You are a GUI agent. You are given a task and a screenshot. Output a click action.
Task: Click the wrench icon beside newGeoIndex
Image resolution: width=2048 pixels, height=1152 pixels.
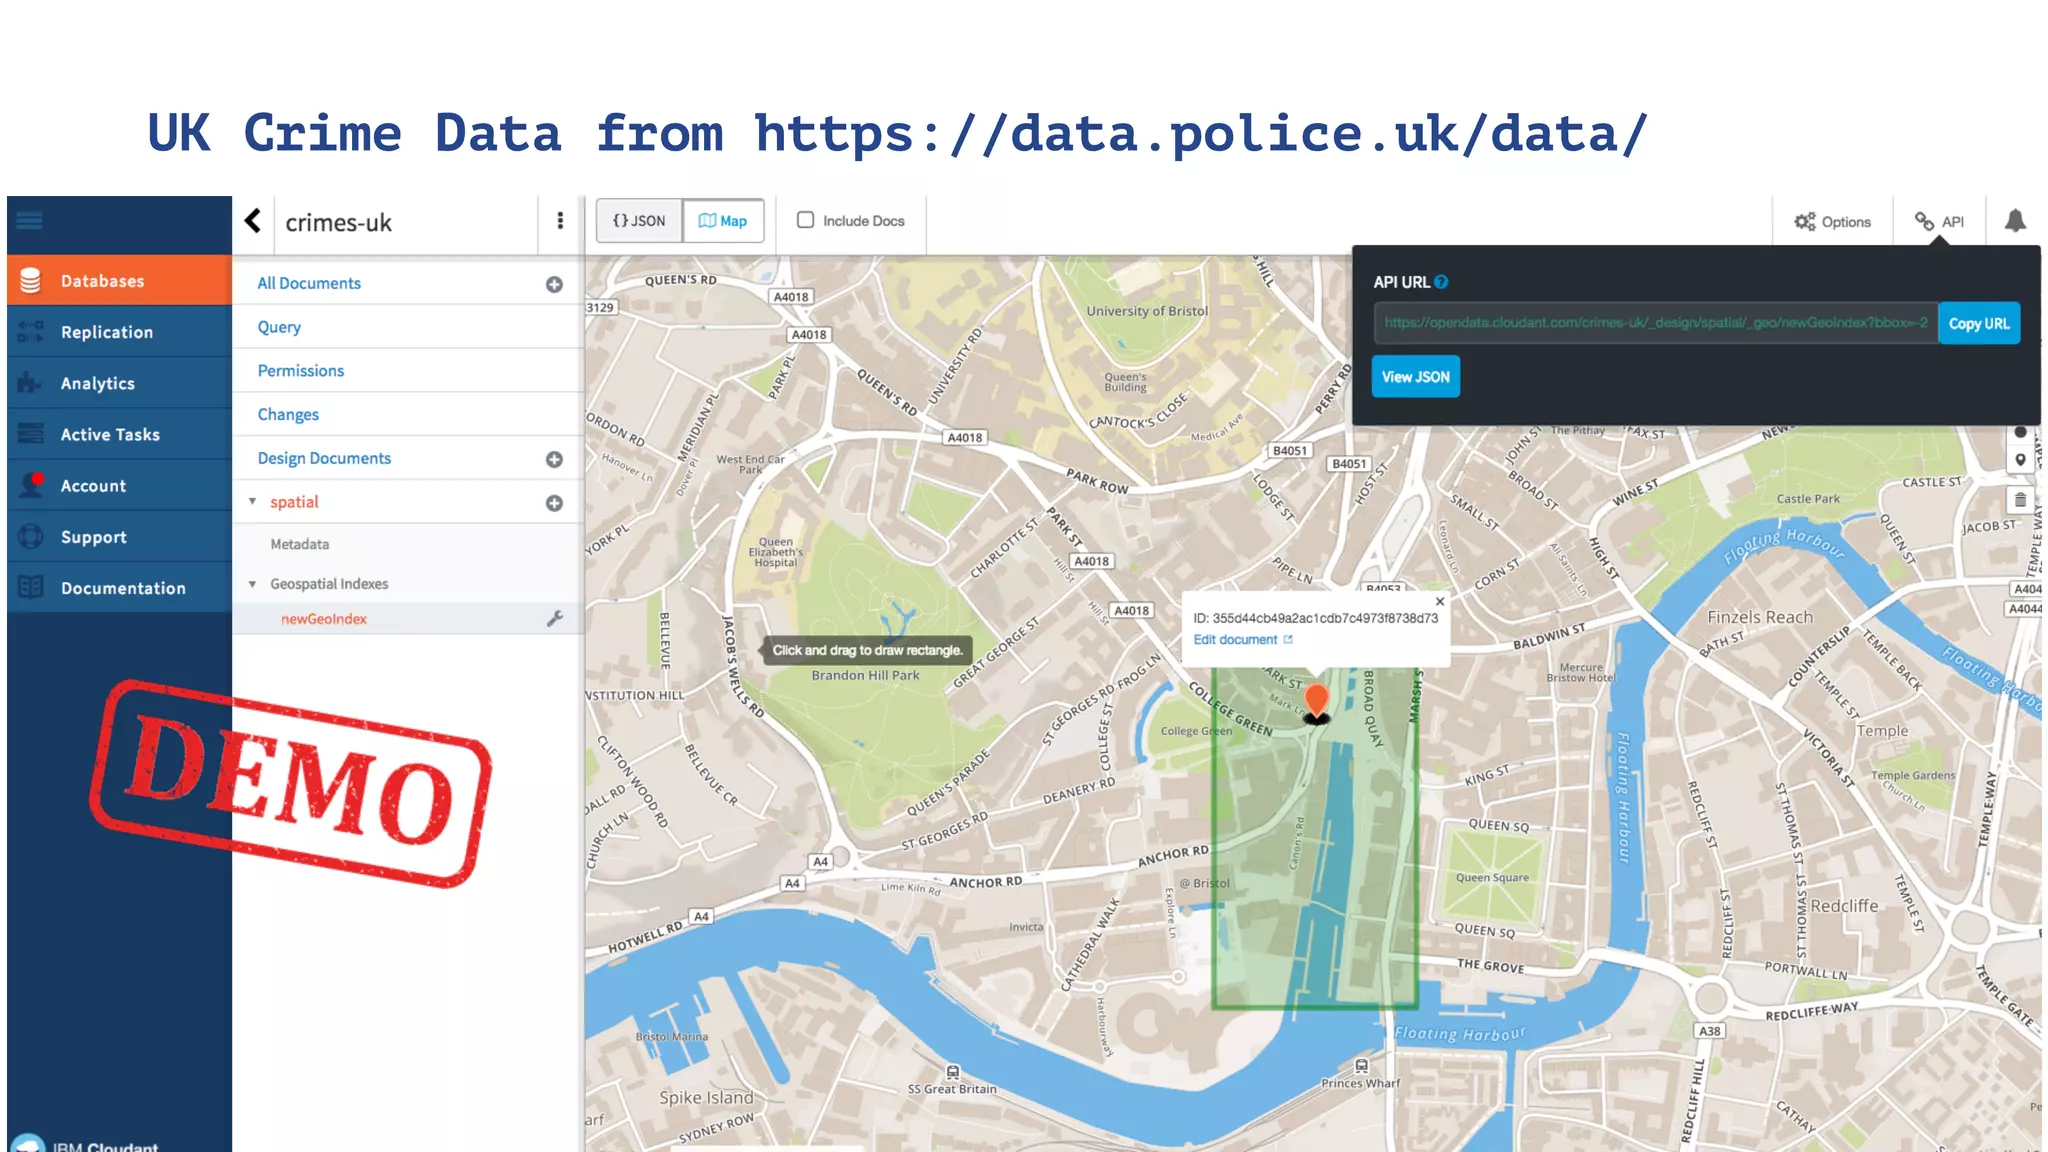[x=555, y=619]
